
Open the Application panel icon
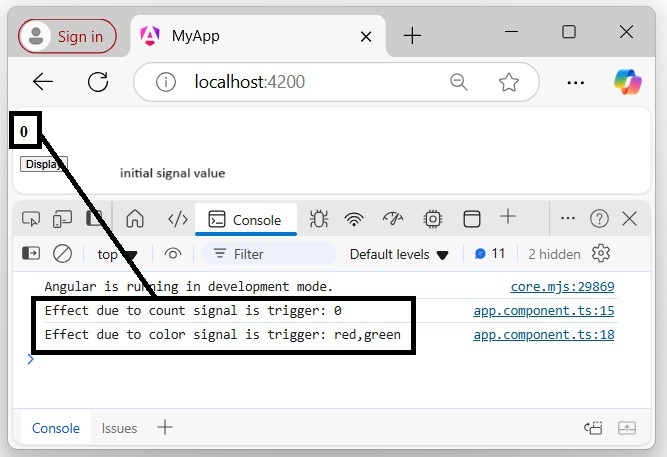pyautogui.click(x=471, y=219)
